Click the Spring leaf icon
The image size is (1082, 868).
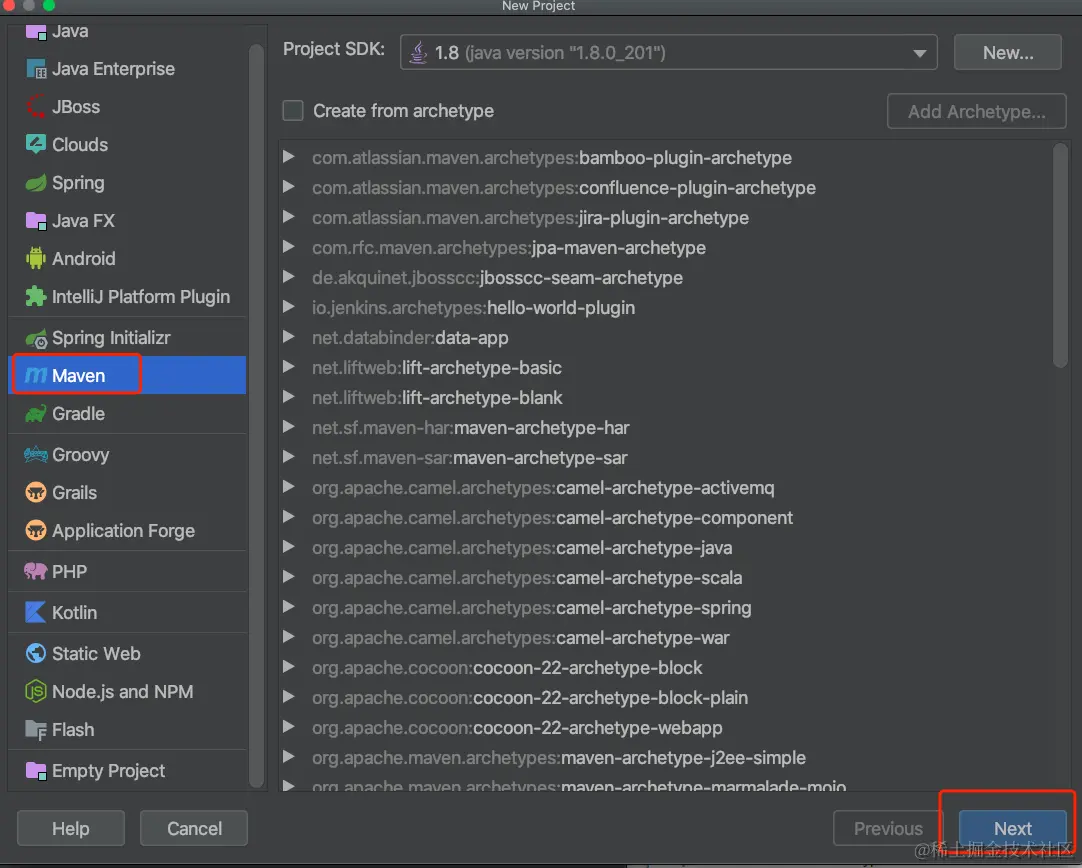tap(35, 183)
